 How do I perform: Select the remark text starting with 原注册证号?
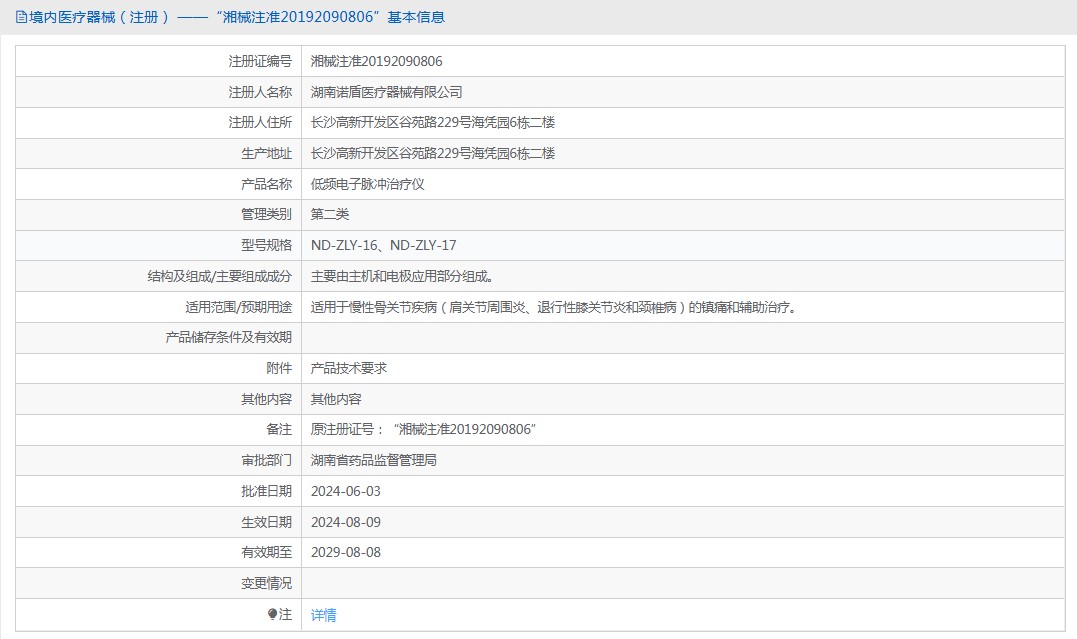(423, 429)
